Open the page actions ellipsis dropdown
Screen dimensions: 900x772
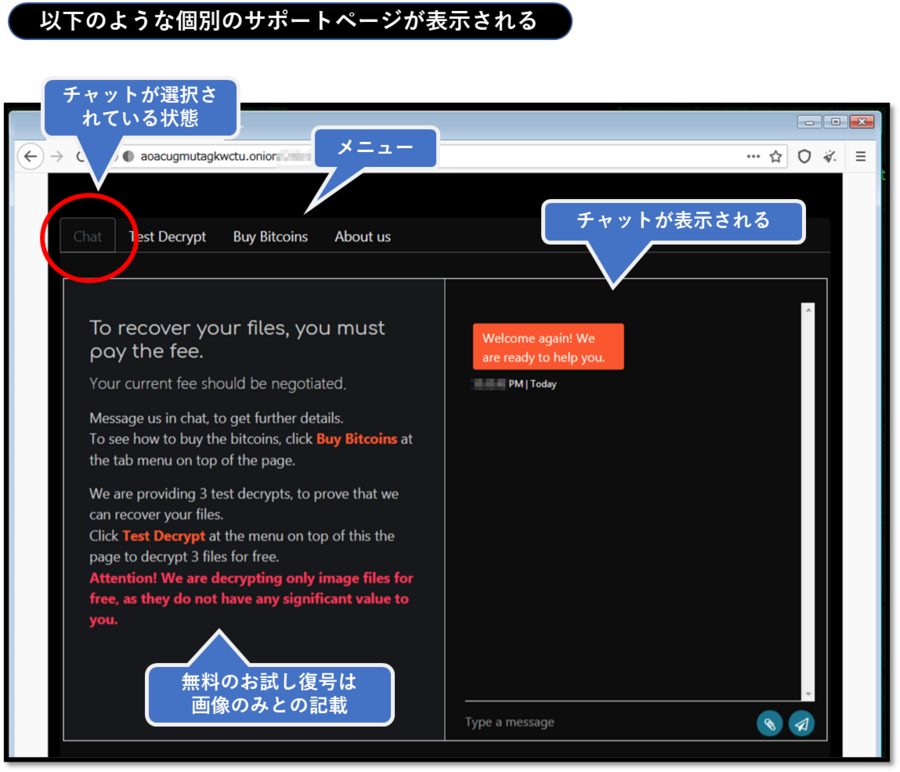click(755, 156)
